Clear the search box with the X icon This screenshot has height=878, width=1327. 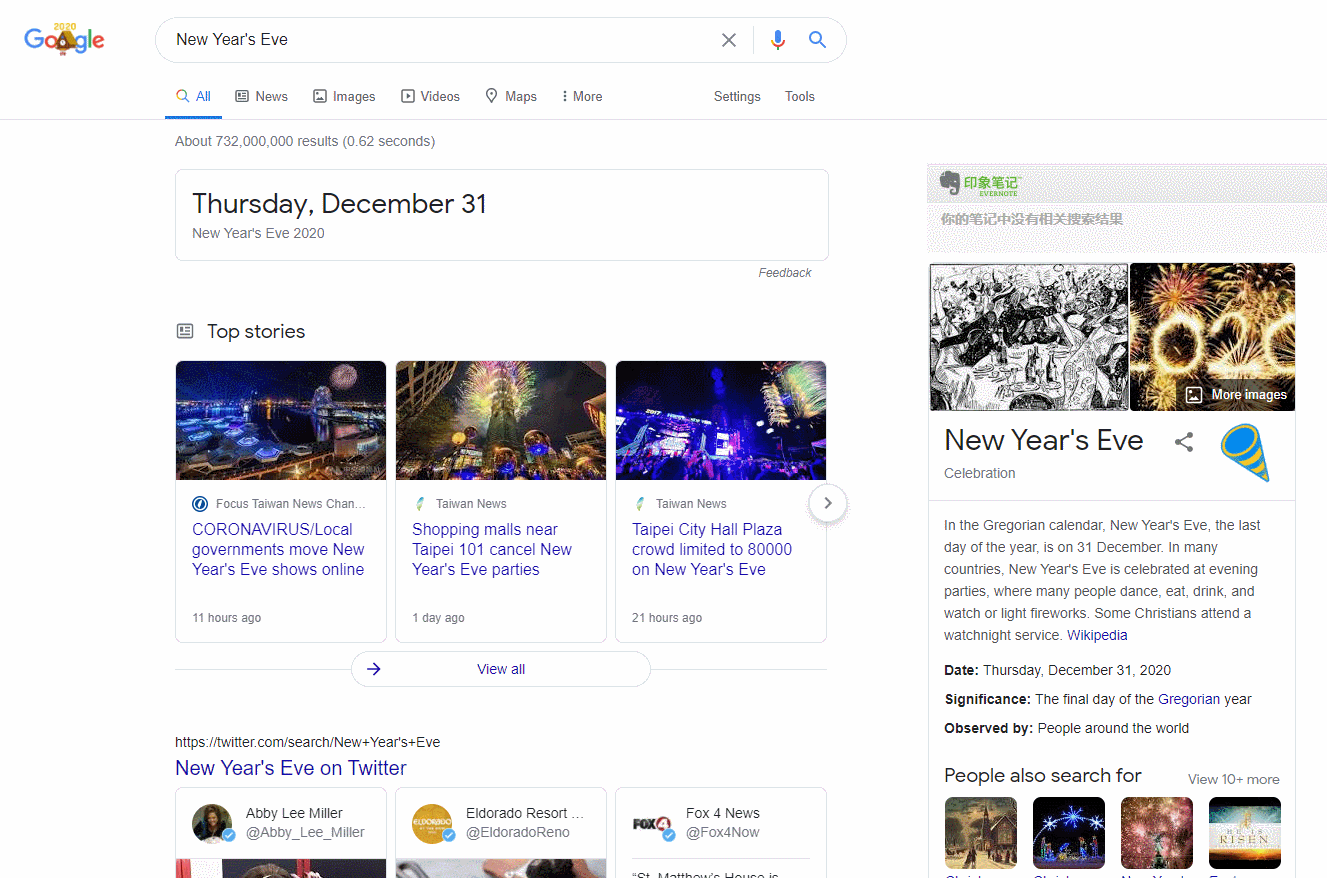click(x=729, y=40)
